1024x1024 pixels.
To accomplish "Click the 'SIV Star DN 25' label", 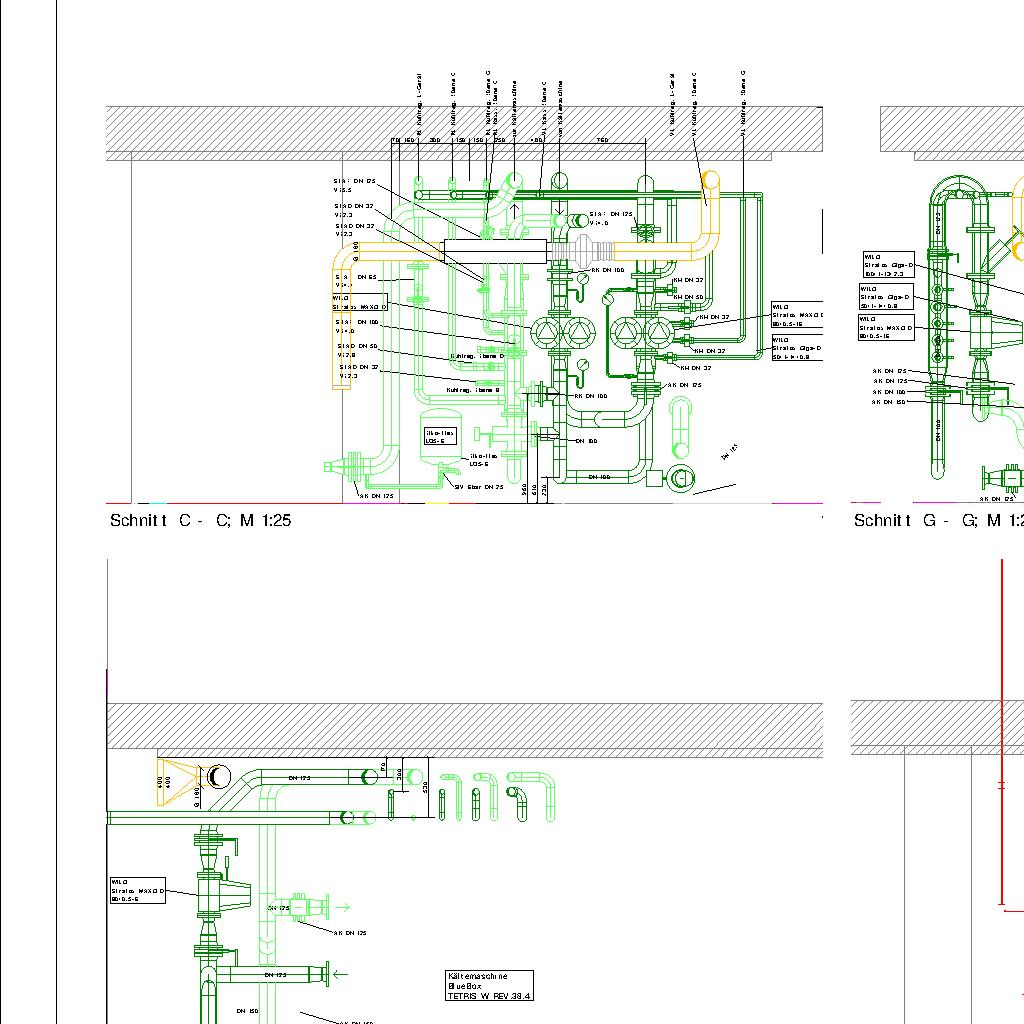I will click(x=479, y=487).
